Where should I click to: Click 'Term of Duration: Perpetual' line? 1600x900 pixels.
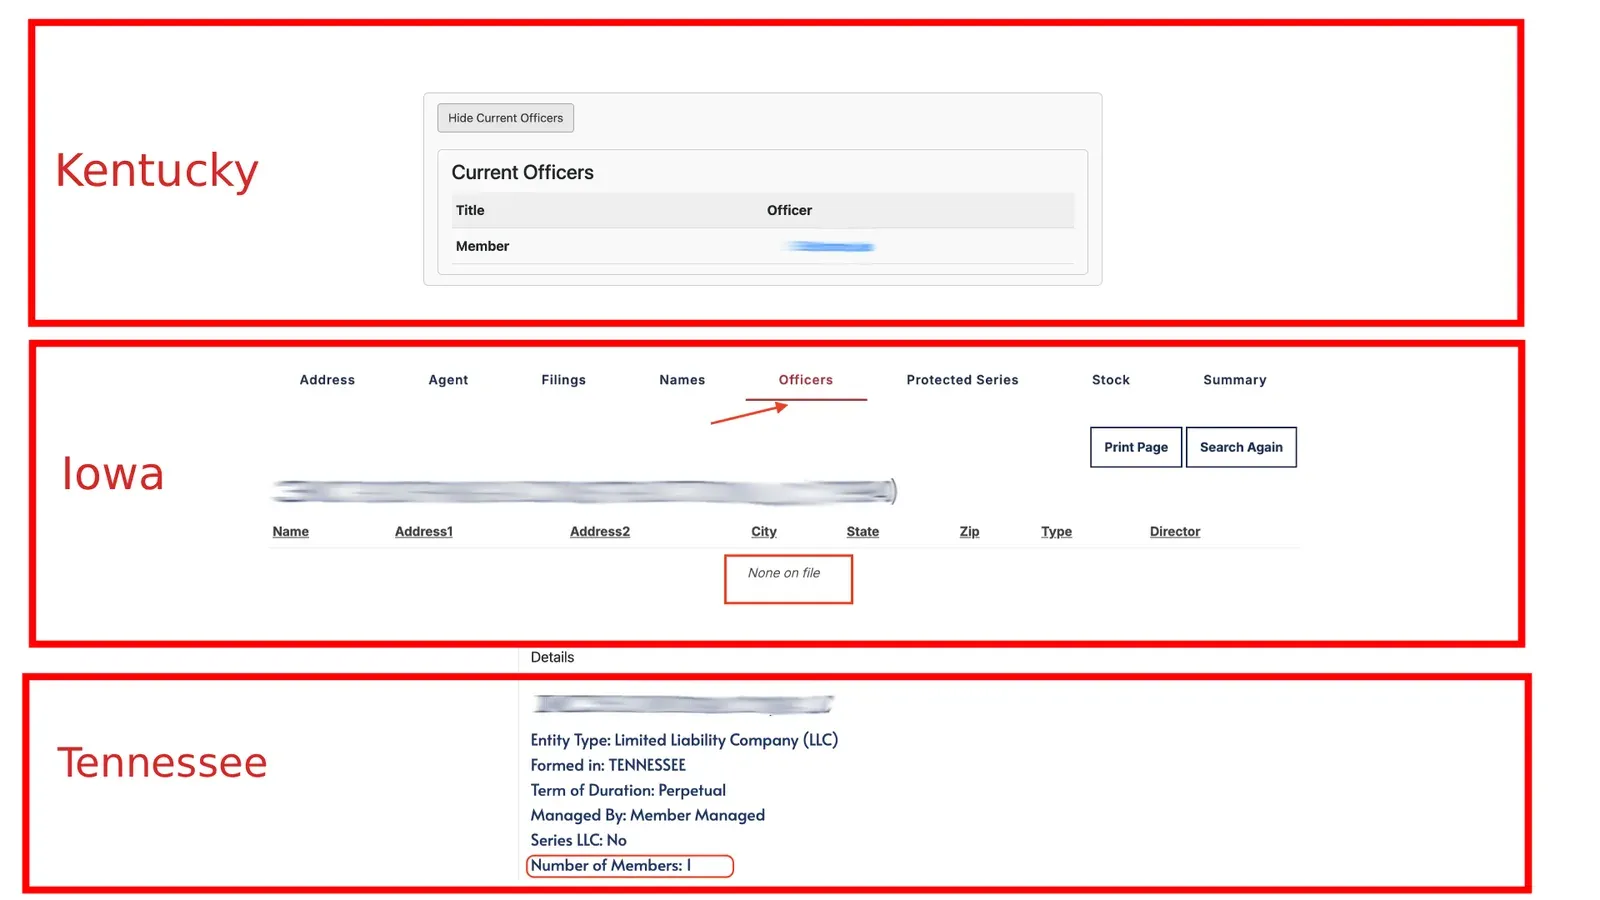(628, 790)
